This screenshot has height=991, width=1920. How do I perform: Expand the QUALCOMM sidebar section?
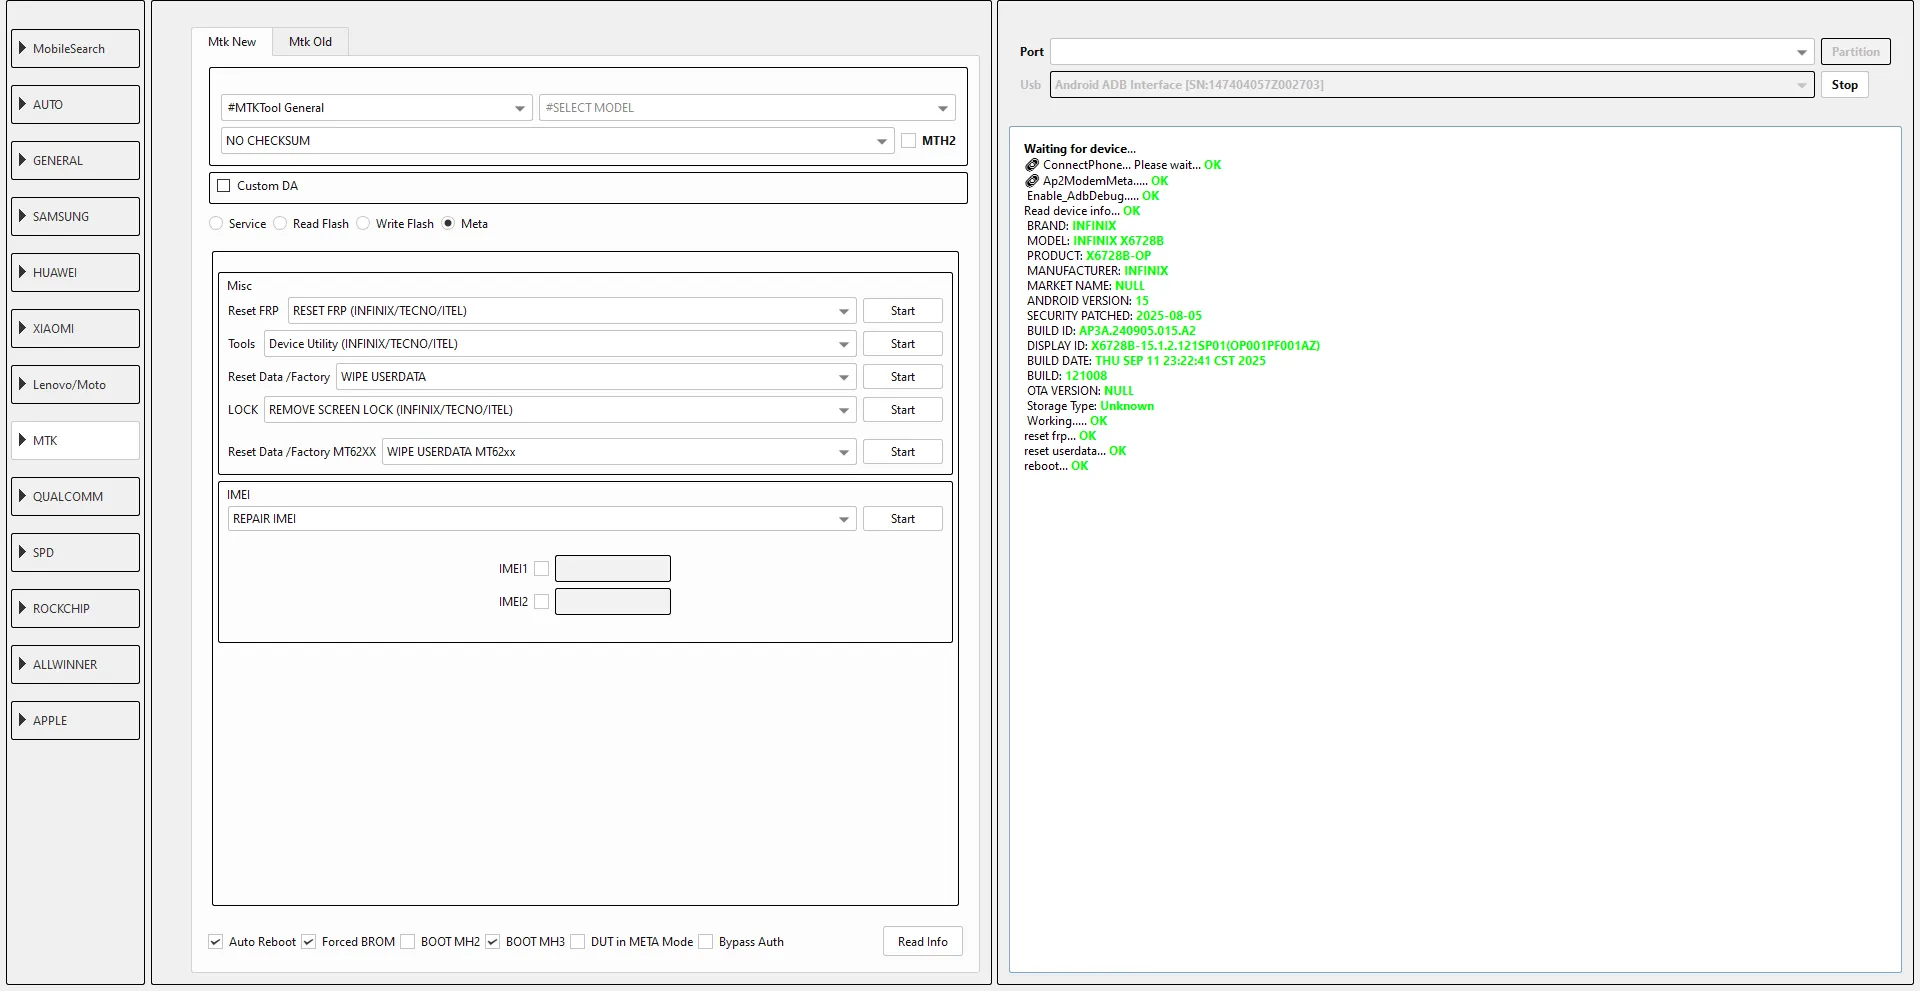pyautogui.click(x=75, y=496)
